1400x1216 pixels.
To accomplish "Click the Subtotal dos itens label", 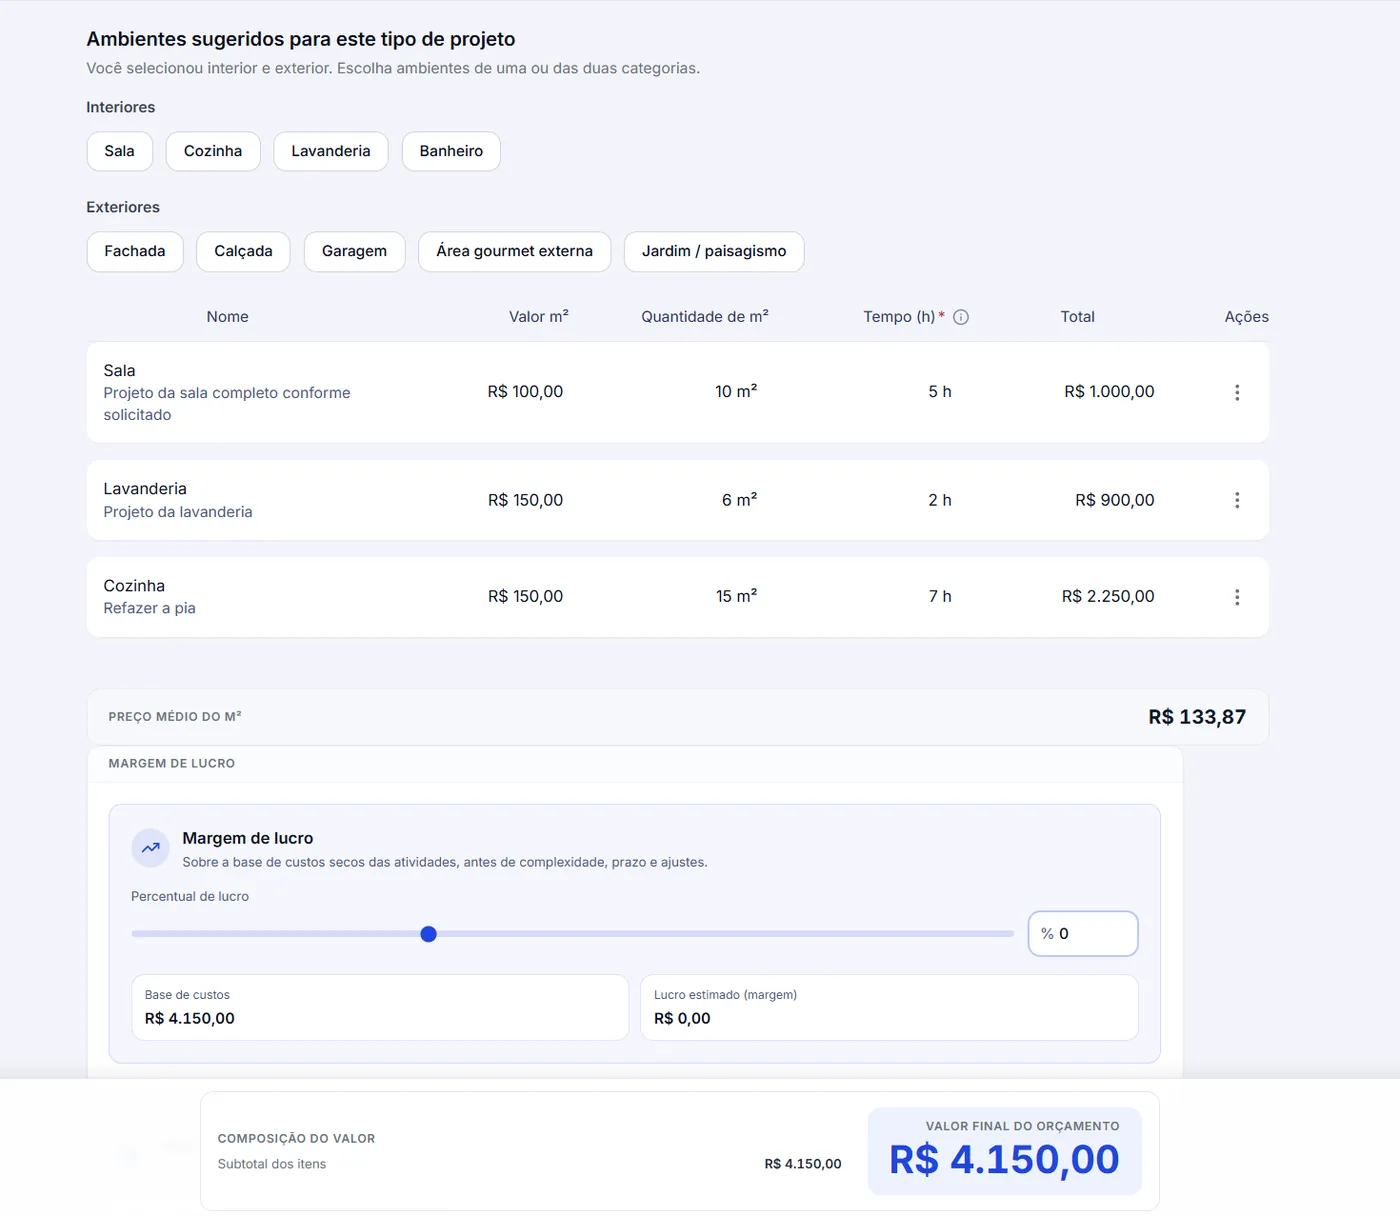I will (272, 1164).
